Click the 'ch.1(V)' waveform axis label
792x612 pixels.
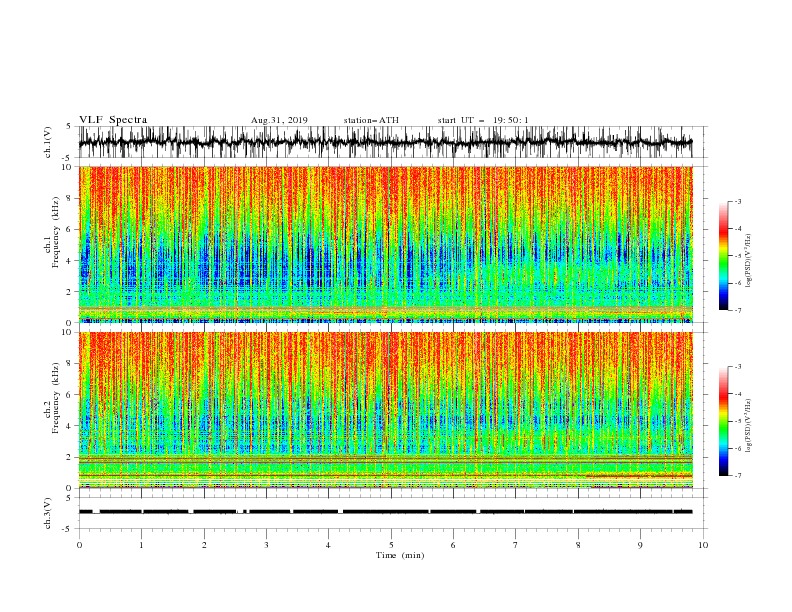click(48, 142)
